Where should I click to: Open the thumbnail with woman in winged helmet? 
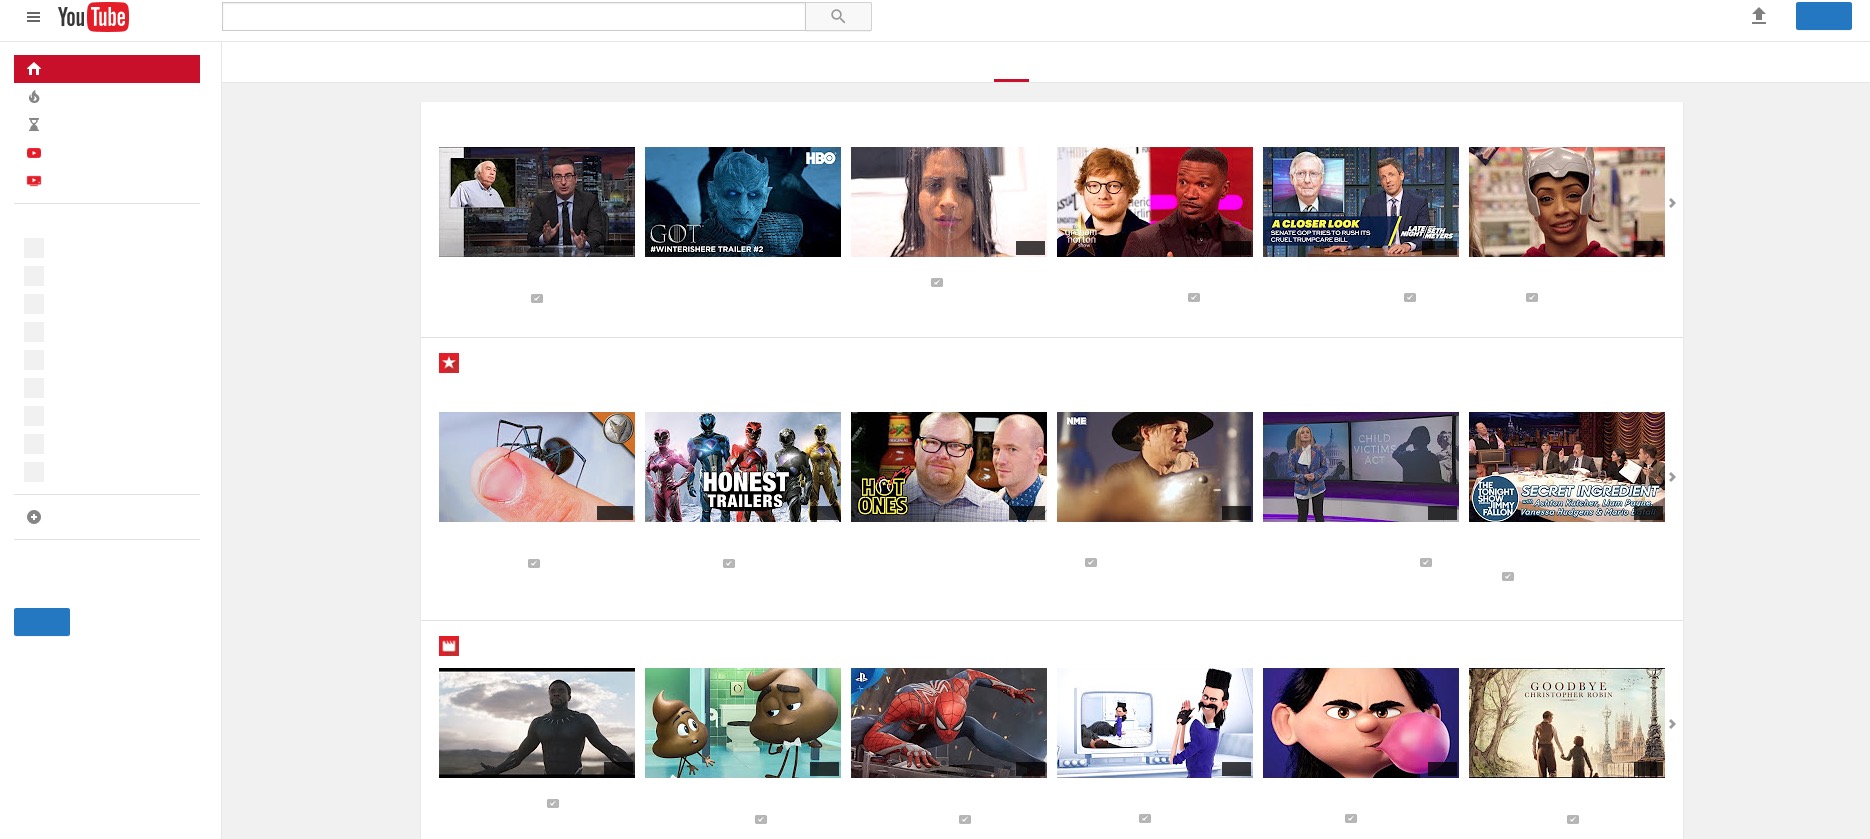tap(1567, 202)
